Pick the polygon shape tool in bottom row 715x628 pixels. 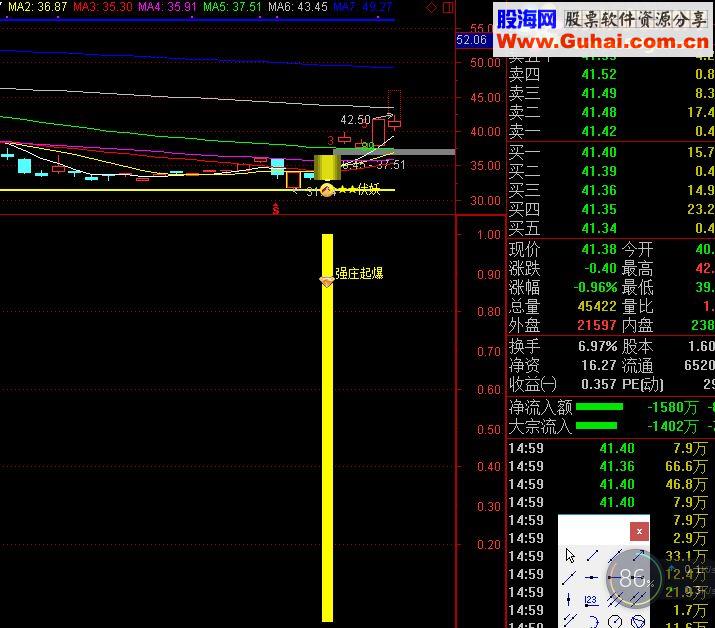pyautogui.click(x=638, y=622)
